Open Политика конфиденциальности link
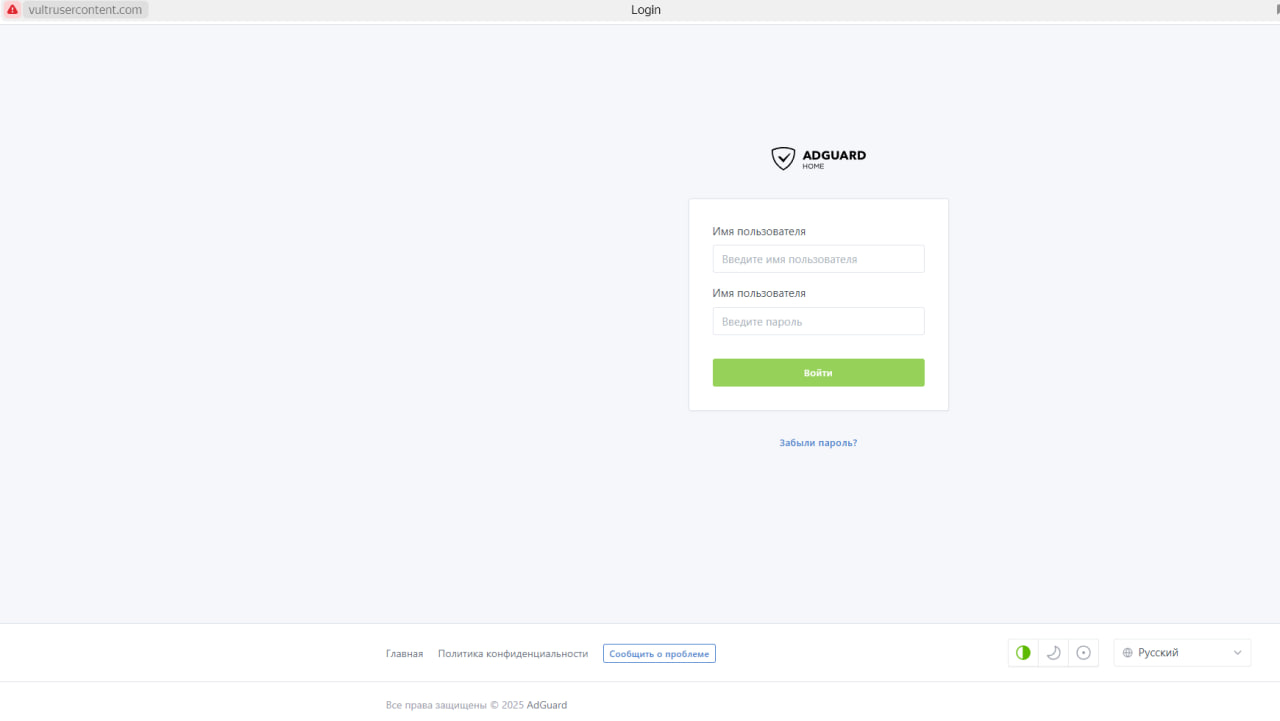This screenshot has width=1280, height=721. [x=513, y=654]
